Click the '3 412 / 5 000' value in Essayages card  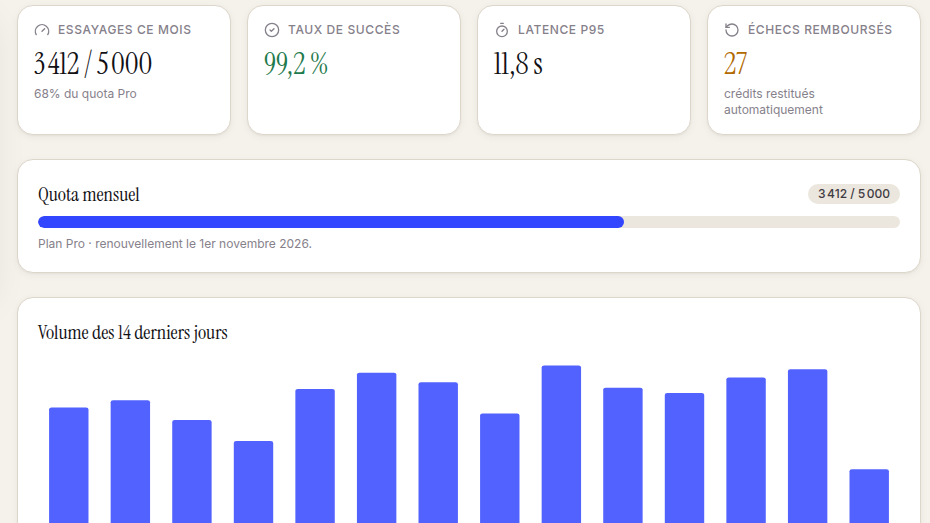point(93,63)
